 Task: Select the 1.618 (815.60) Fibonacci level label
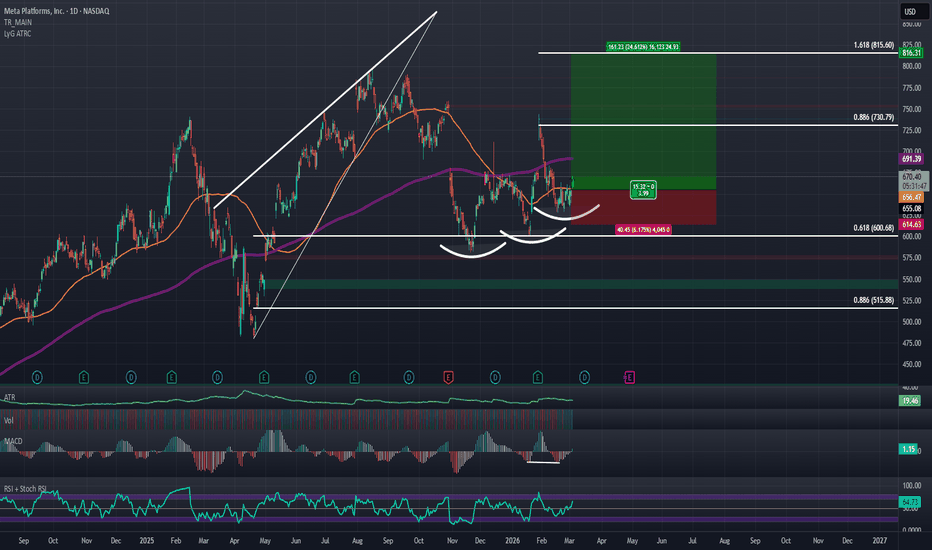[873, 45]
